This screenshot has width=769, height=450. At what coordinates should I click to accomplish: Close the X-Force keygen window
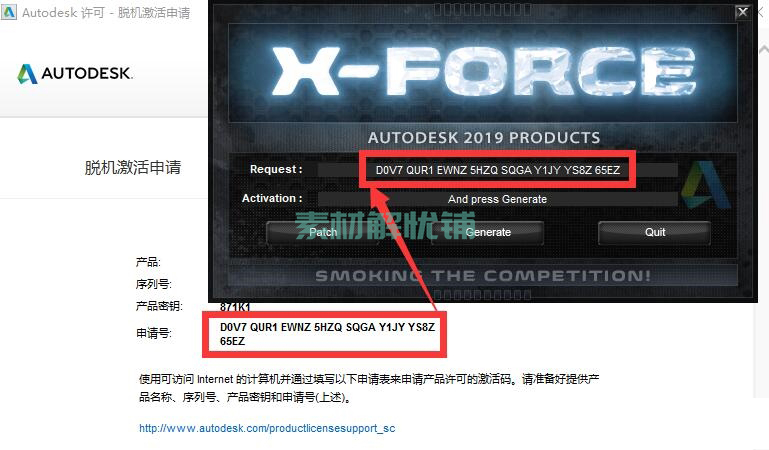(743, 11)
